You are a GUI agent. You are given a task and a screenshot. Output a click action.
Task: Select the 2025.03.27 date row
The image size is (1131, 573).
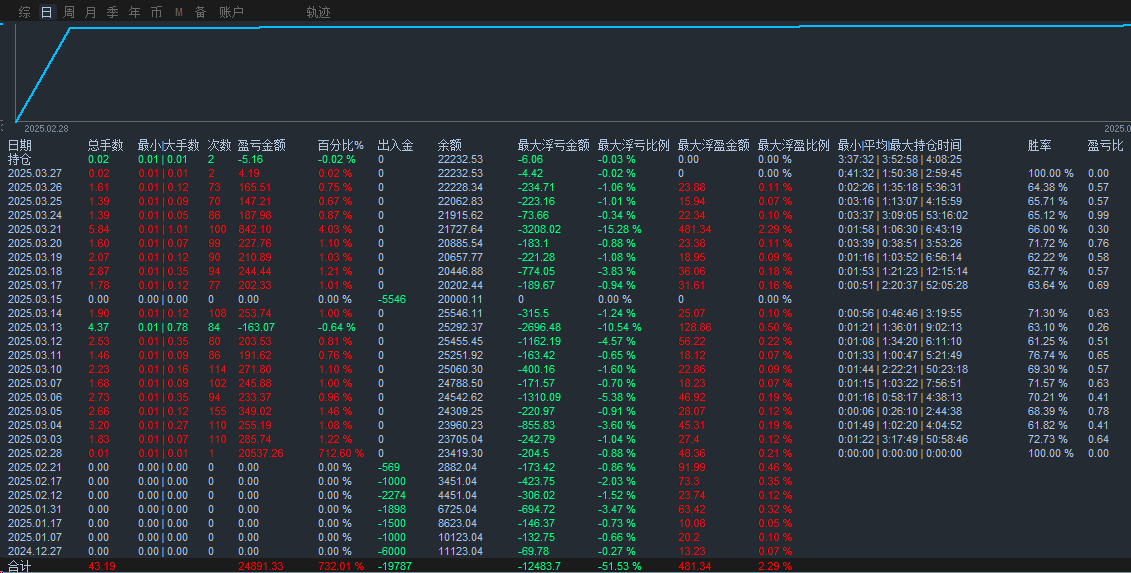(x=35, y=173)
